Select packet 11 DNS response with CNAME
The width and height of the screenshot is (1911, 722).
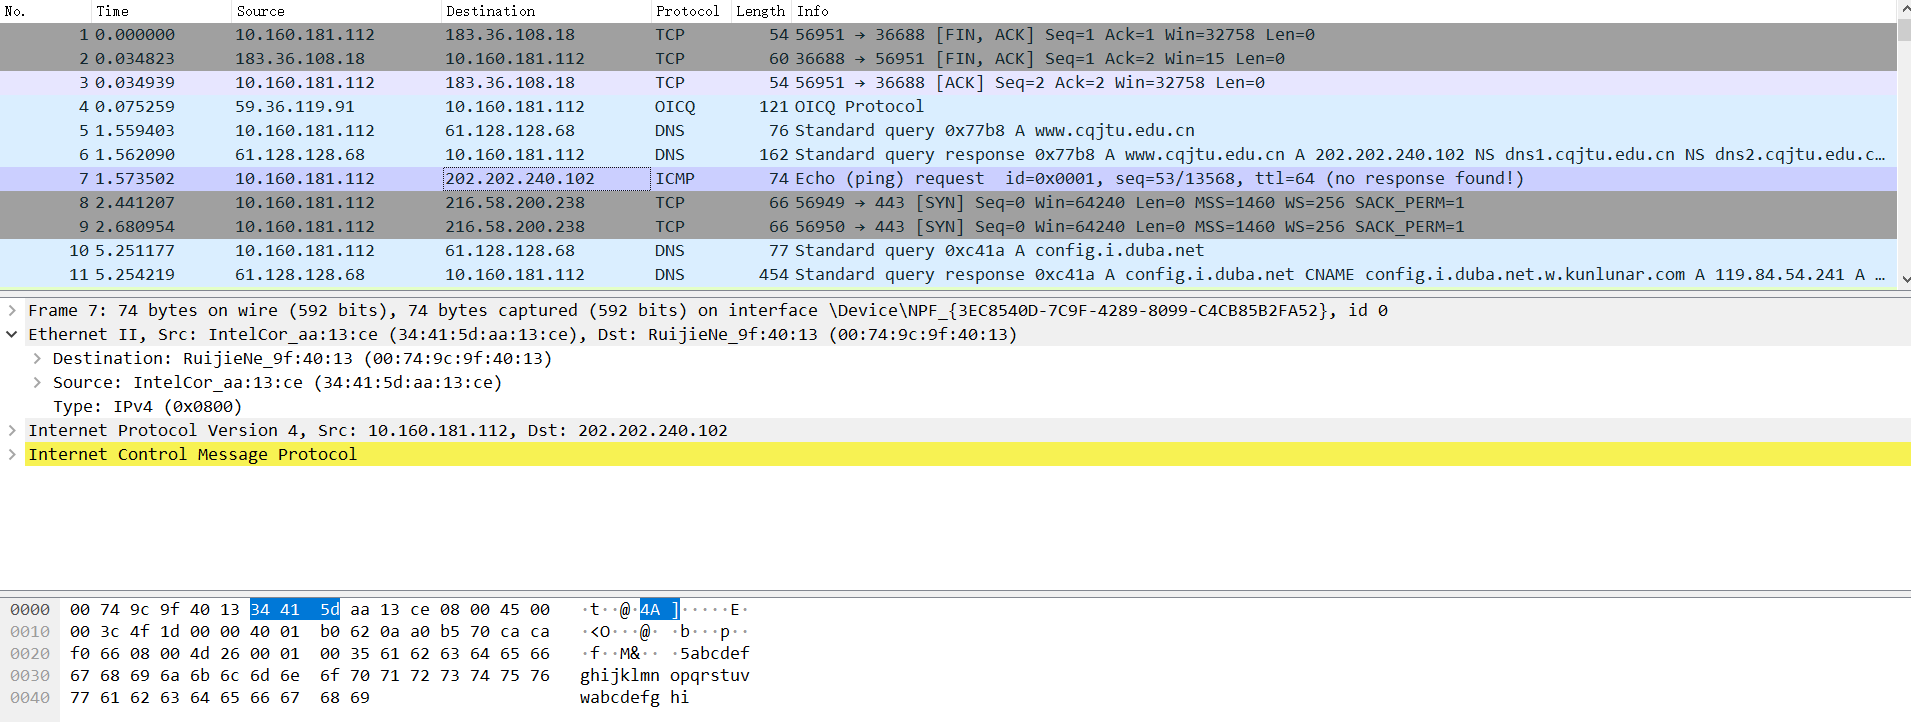point(948,274)
